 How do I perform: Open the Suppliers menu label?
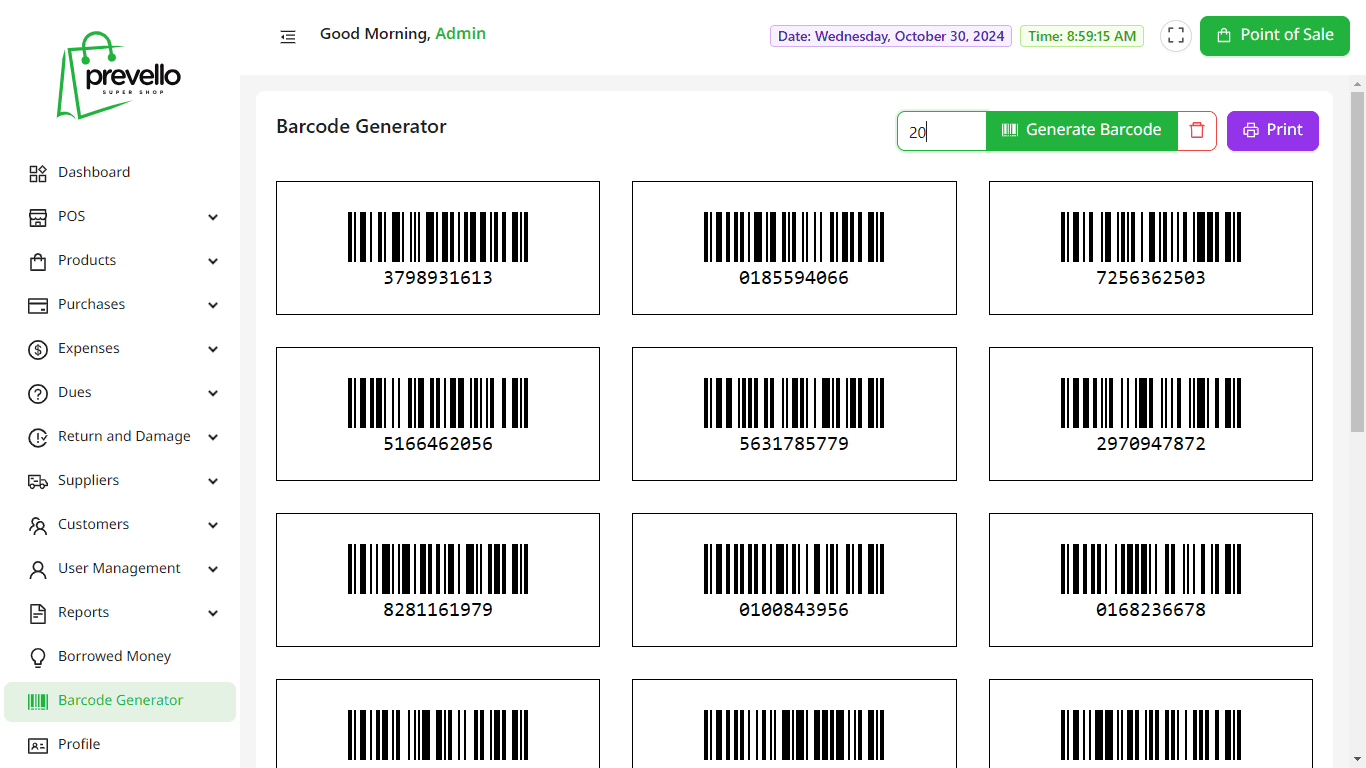click(x=88, y=480)
